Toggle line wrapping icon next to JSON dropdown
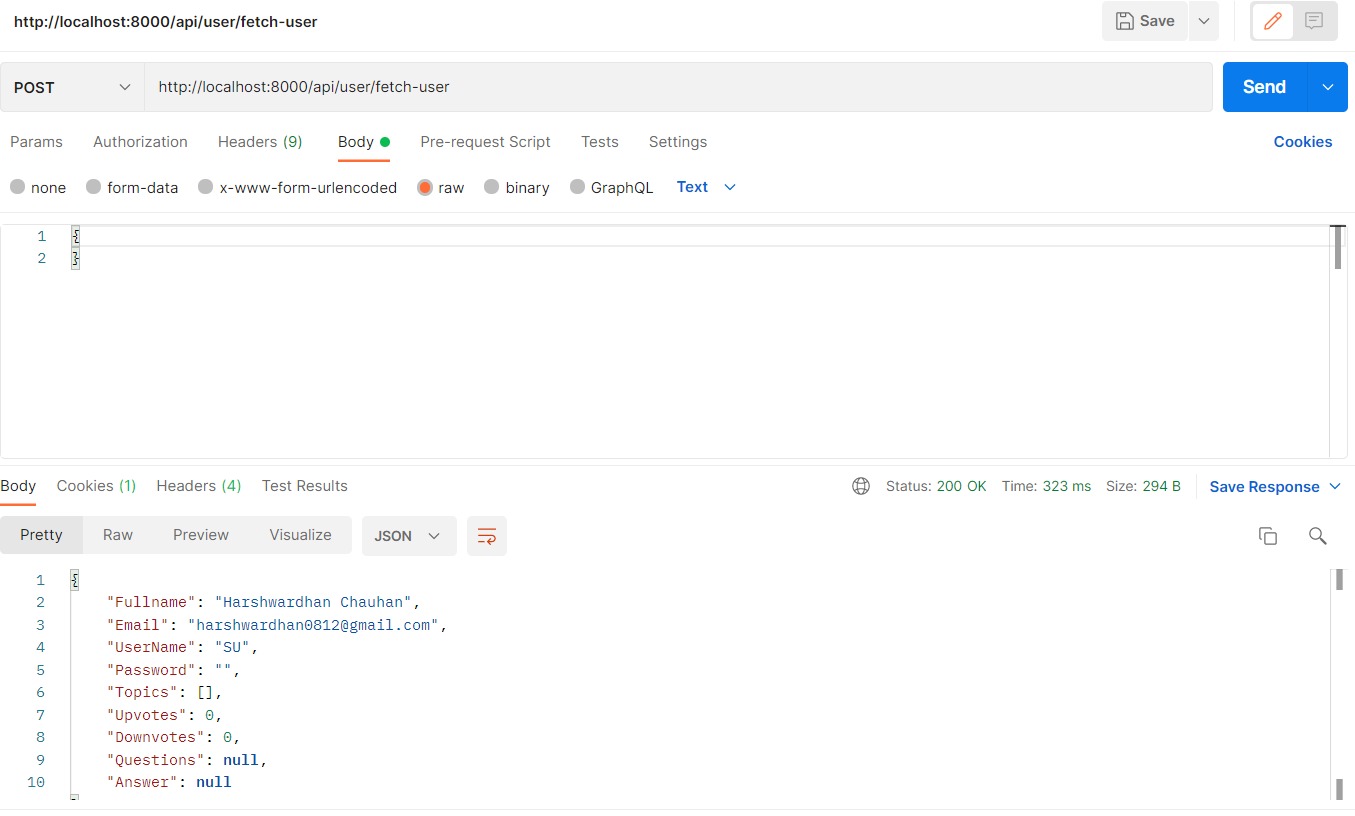This screenshot has height=816, width=1355. coord(487,536)
